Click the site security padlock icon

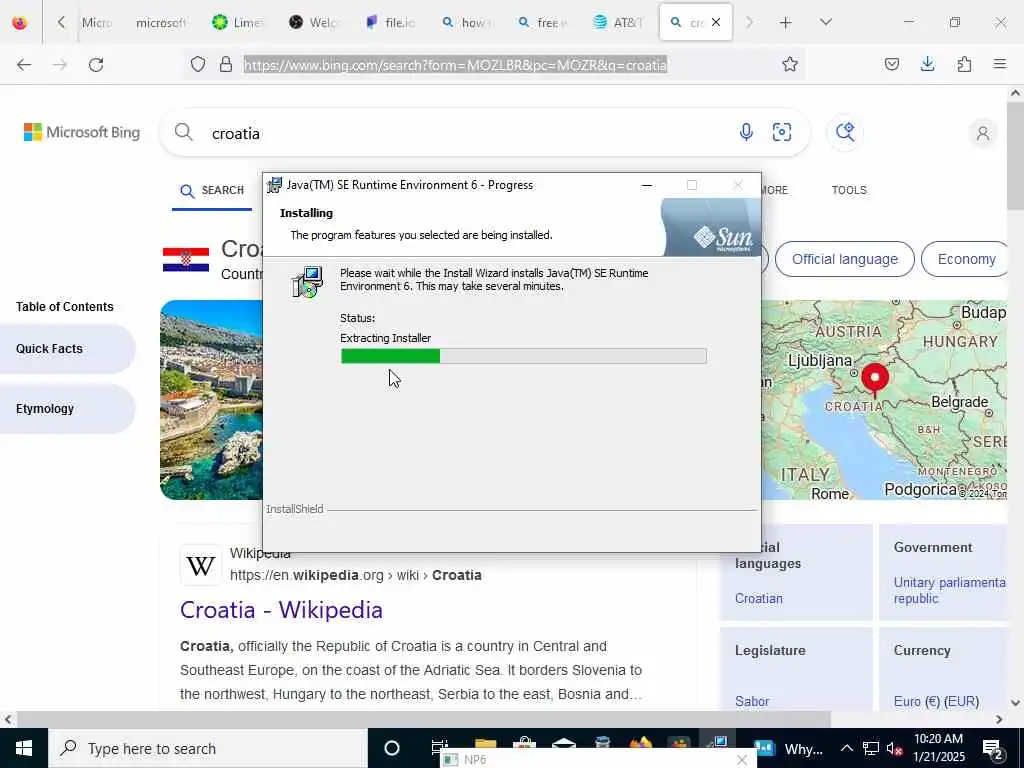pyautogui.click(x=226, y=64)
